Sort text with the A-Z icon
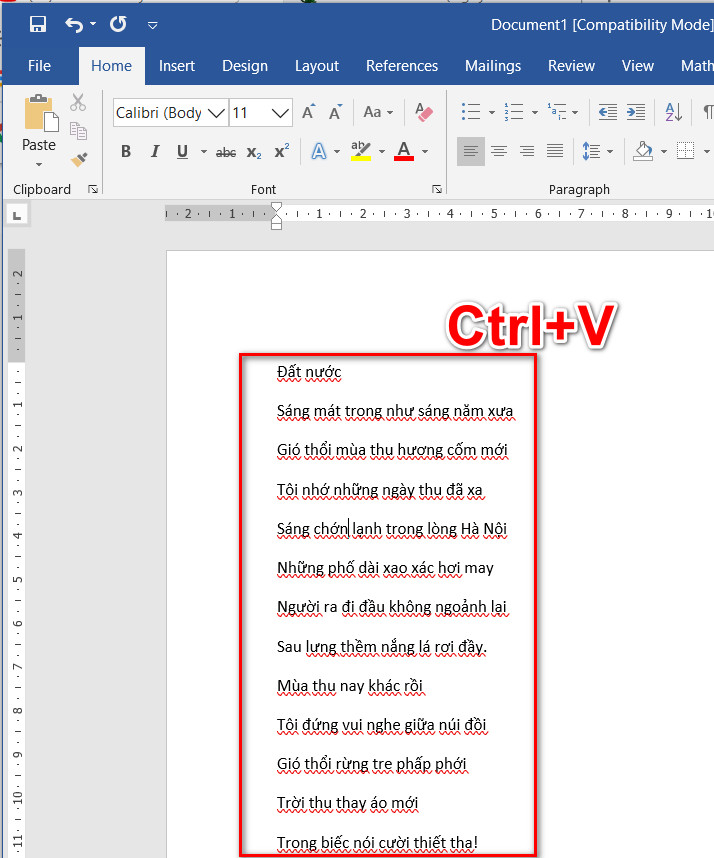 [674, 112]
